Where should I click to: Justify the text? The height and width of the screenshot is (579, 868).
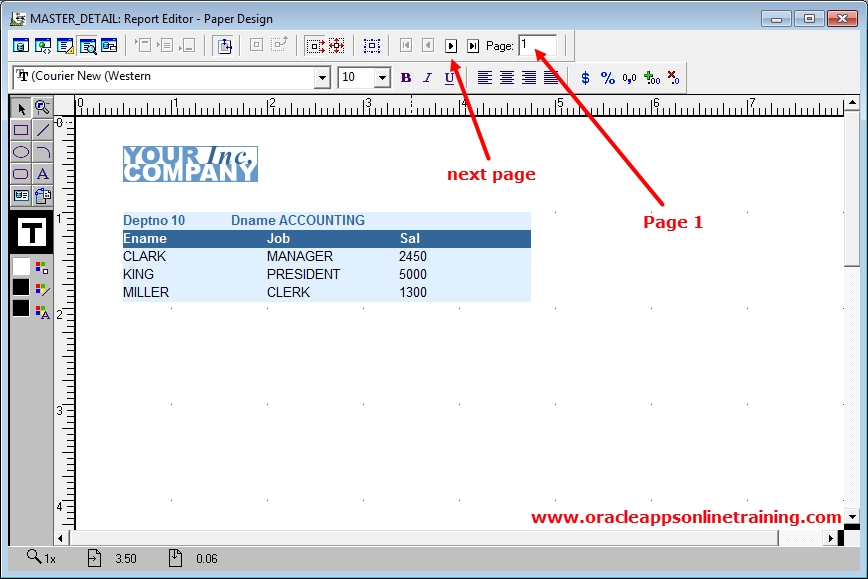[x=551, y=77]
